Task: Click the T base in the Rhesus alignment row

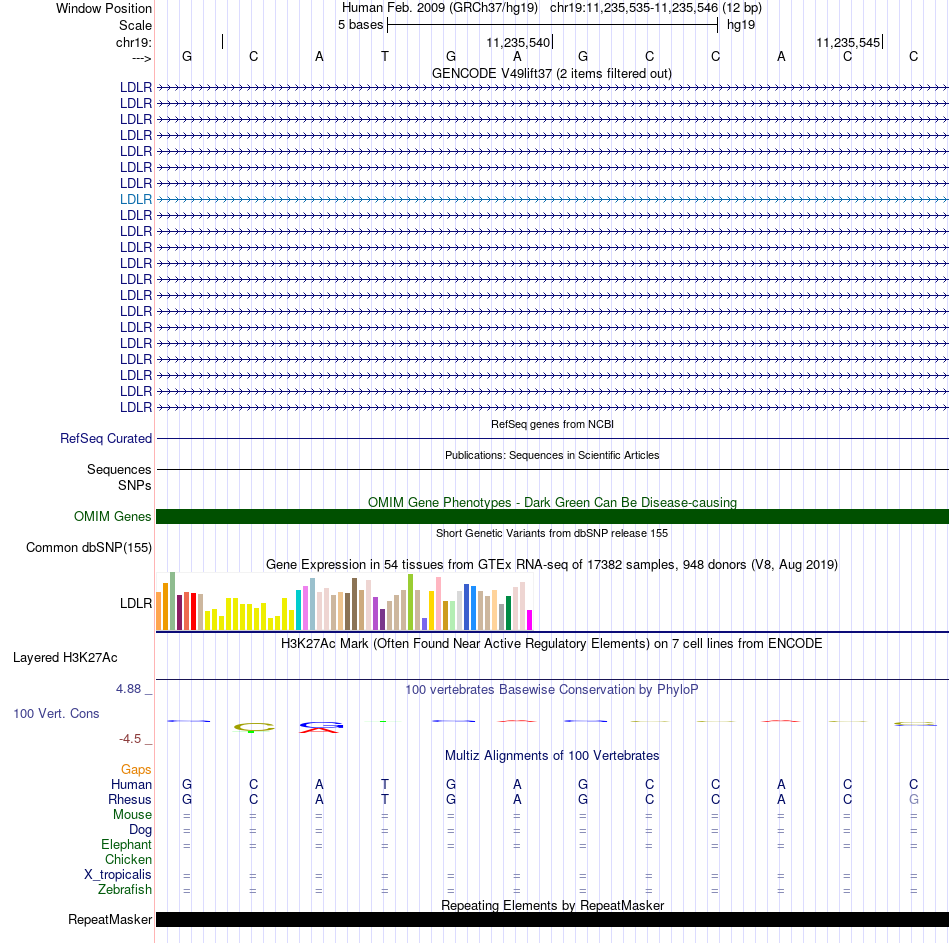Action: (x=385, y=799)
